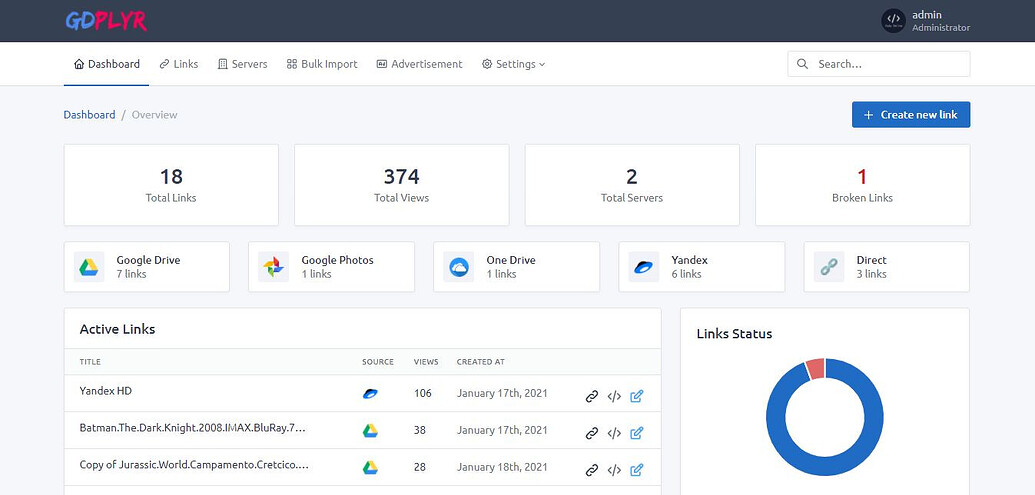The height and width of the screenshot is (495, 1035).
Task: Copy link icon for Batman Dark Knight row
Action: click(x=592, y=433)
